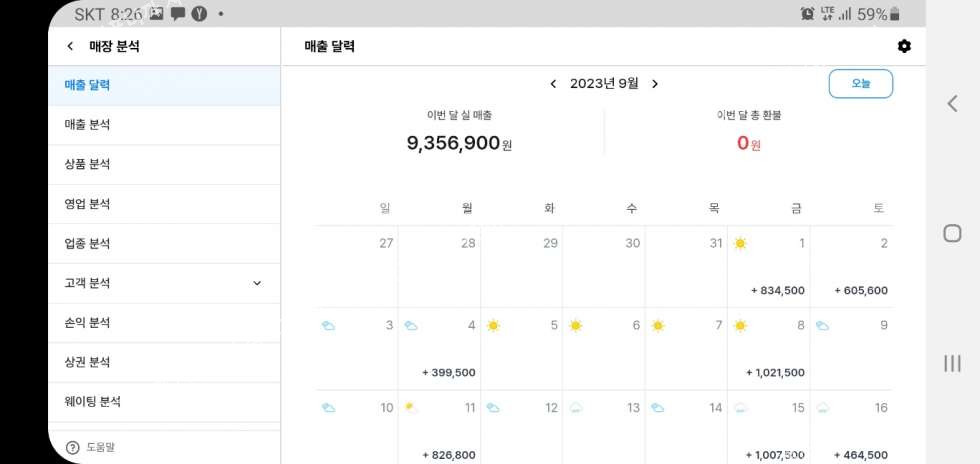
Task: Go to previous month with left chevron
Action: point(553,84)
